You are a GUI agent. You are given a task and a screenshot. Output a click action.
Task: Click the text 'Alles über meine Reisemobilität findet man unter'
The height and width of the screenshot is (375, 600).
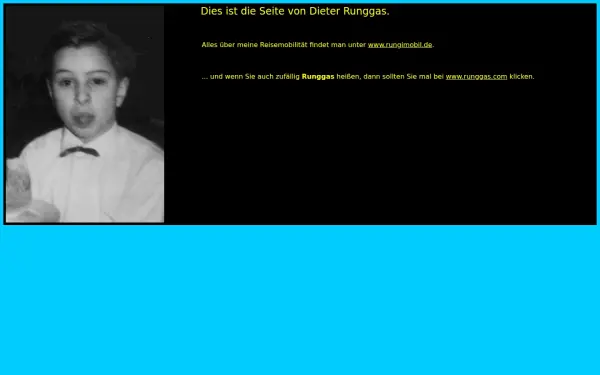pyautogui.click(x=284, y=45)
